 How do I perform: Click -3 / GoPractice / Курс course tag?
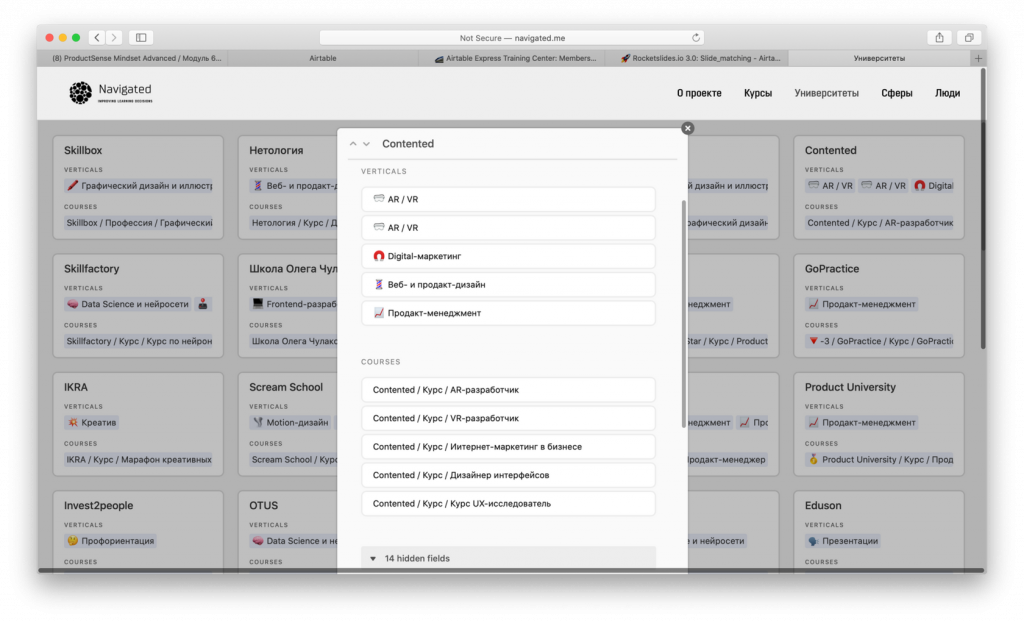(x=880, y=341)
